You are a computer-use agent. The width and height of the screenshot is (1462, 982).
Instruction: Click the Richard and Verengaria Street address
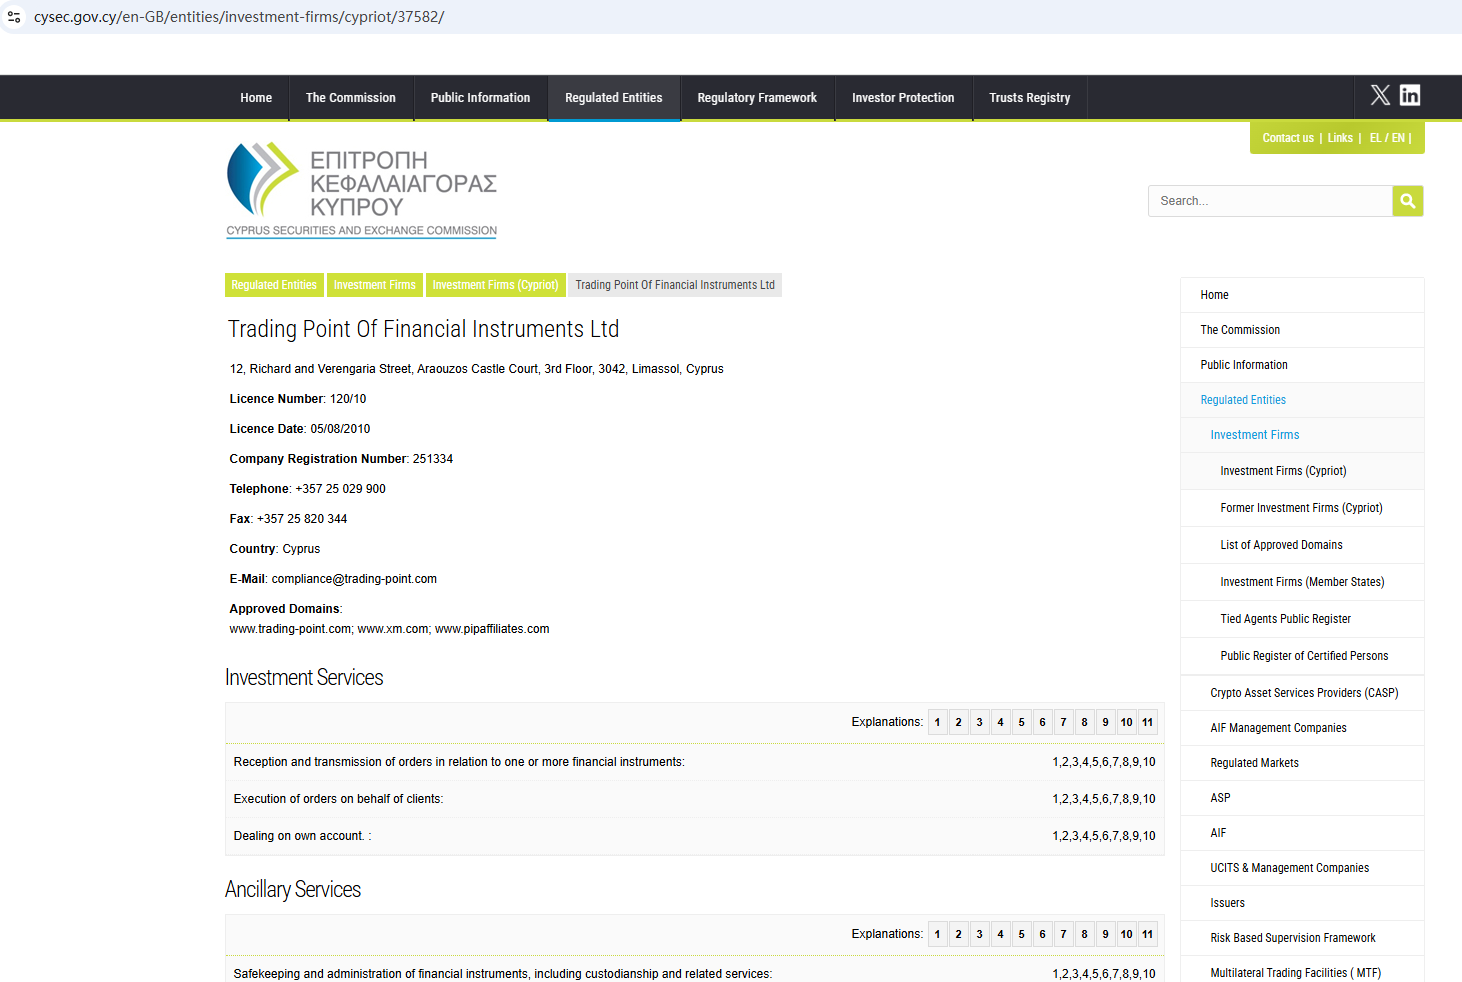477,369
